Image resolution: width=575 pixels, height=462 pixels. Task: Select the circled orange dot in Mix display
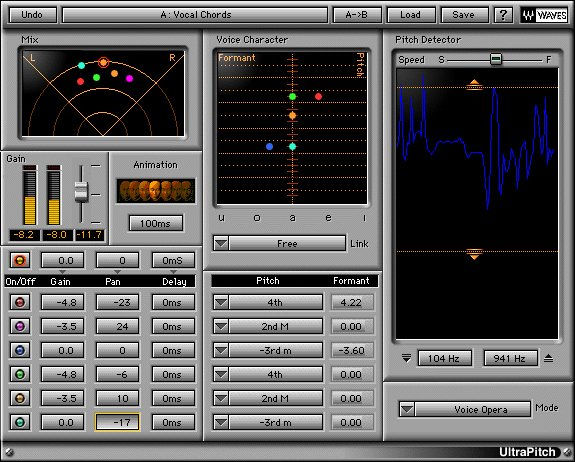tap(104, 63)
